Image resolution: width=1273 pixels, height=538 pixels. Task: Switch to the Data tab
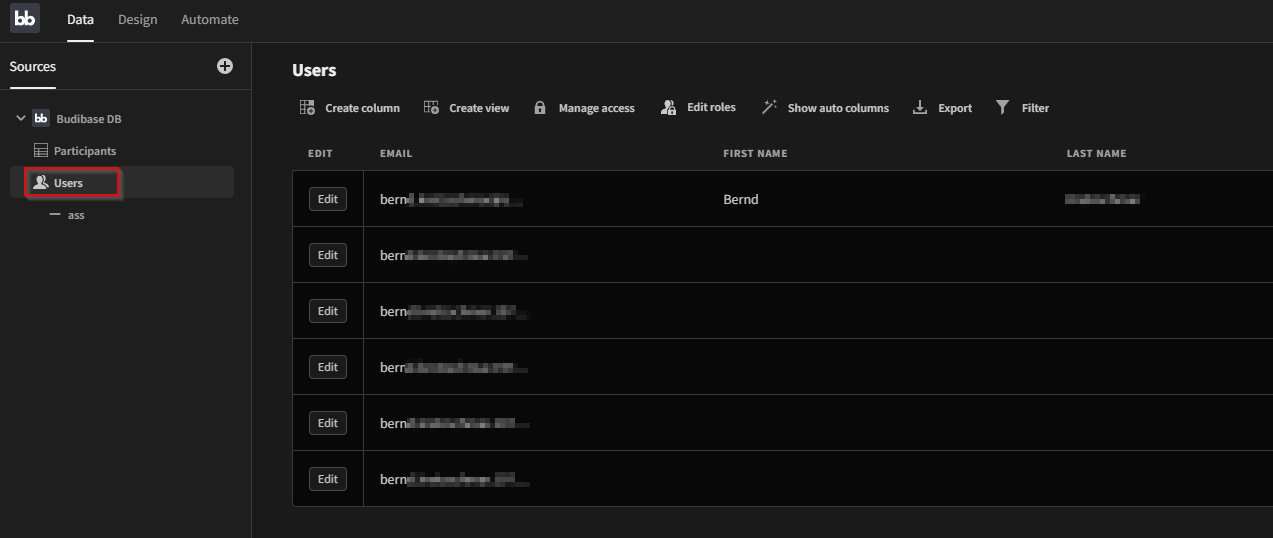(80, 19)
